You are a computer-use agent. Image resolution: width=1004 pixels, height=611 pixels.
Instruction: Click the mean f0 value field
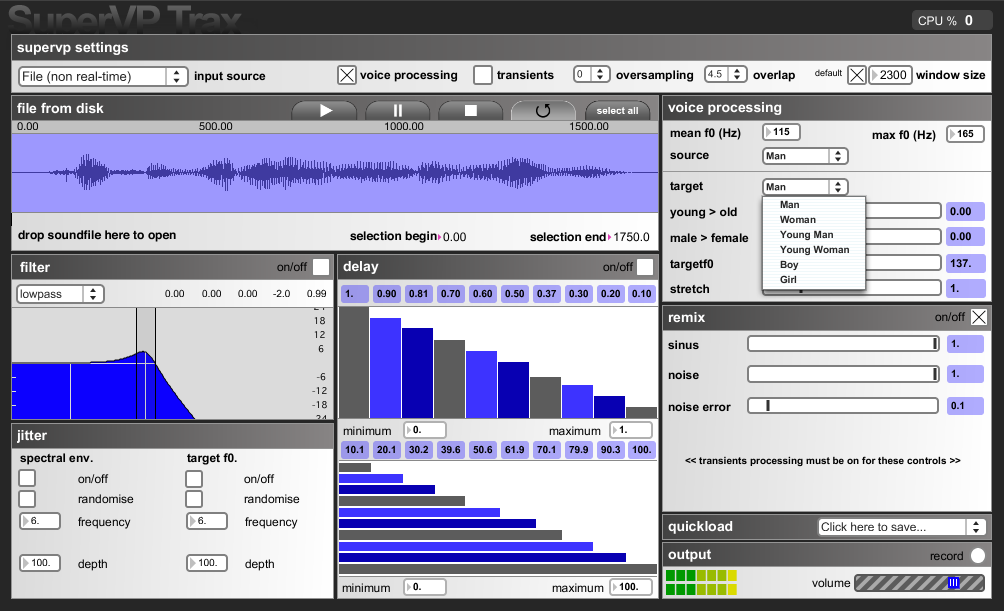(x=781, y=132)
